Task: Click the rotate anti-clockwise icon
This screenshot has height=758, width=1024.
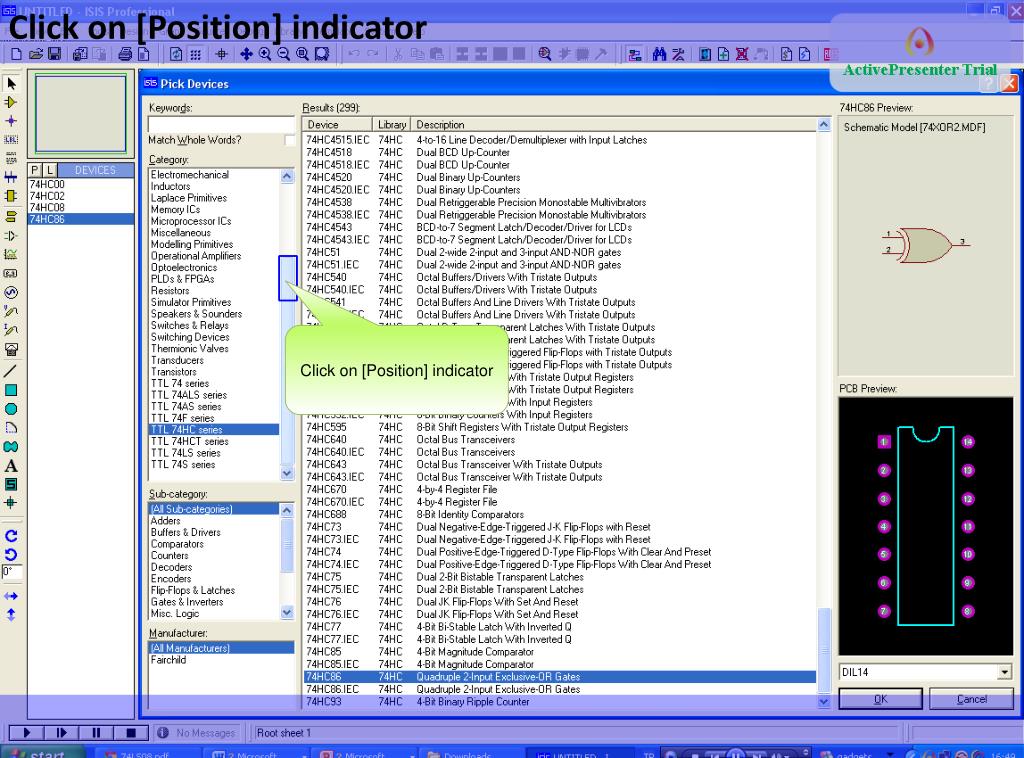Action: (x=11, y=555)
